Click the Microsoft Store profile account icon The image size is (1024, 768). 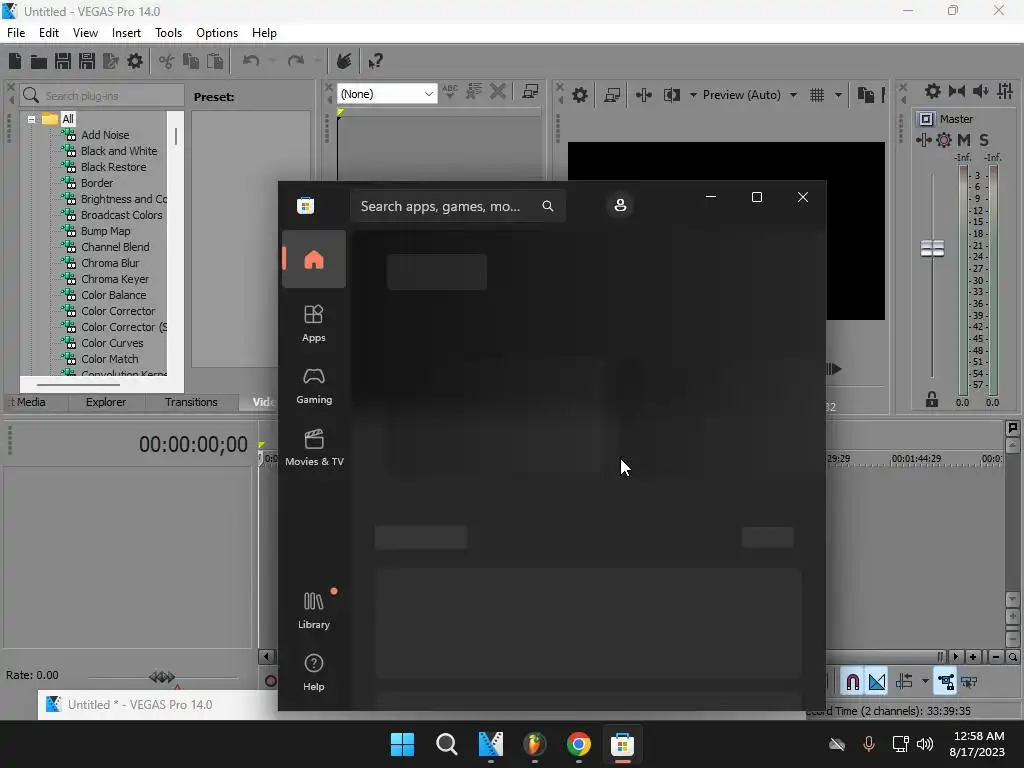(620, 205)
